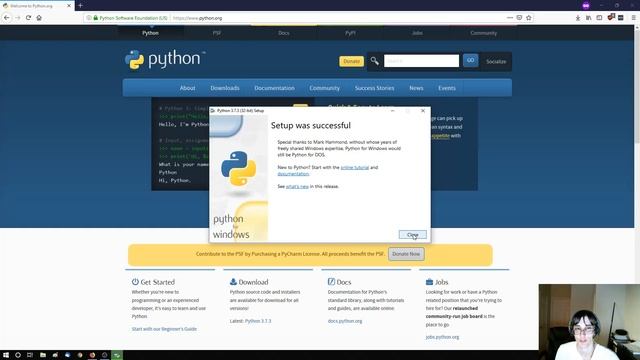Viewport: 640px width, 360px height.
Task: Click the Download heading with arrow icon
Action: pyautogui.click(x=249, y=282)
